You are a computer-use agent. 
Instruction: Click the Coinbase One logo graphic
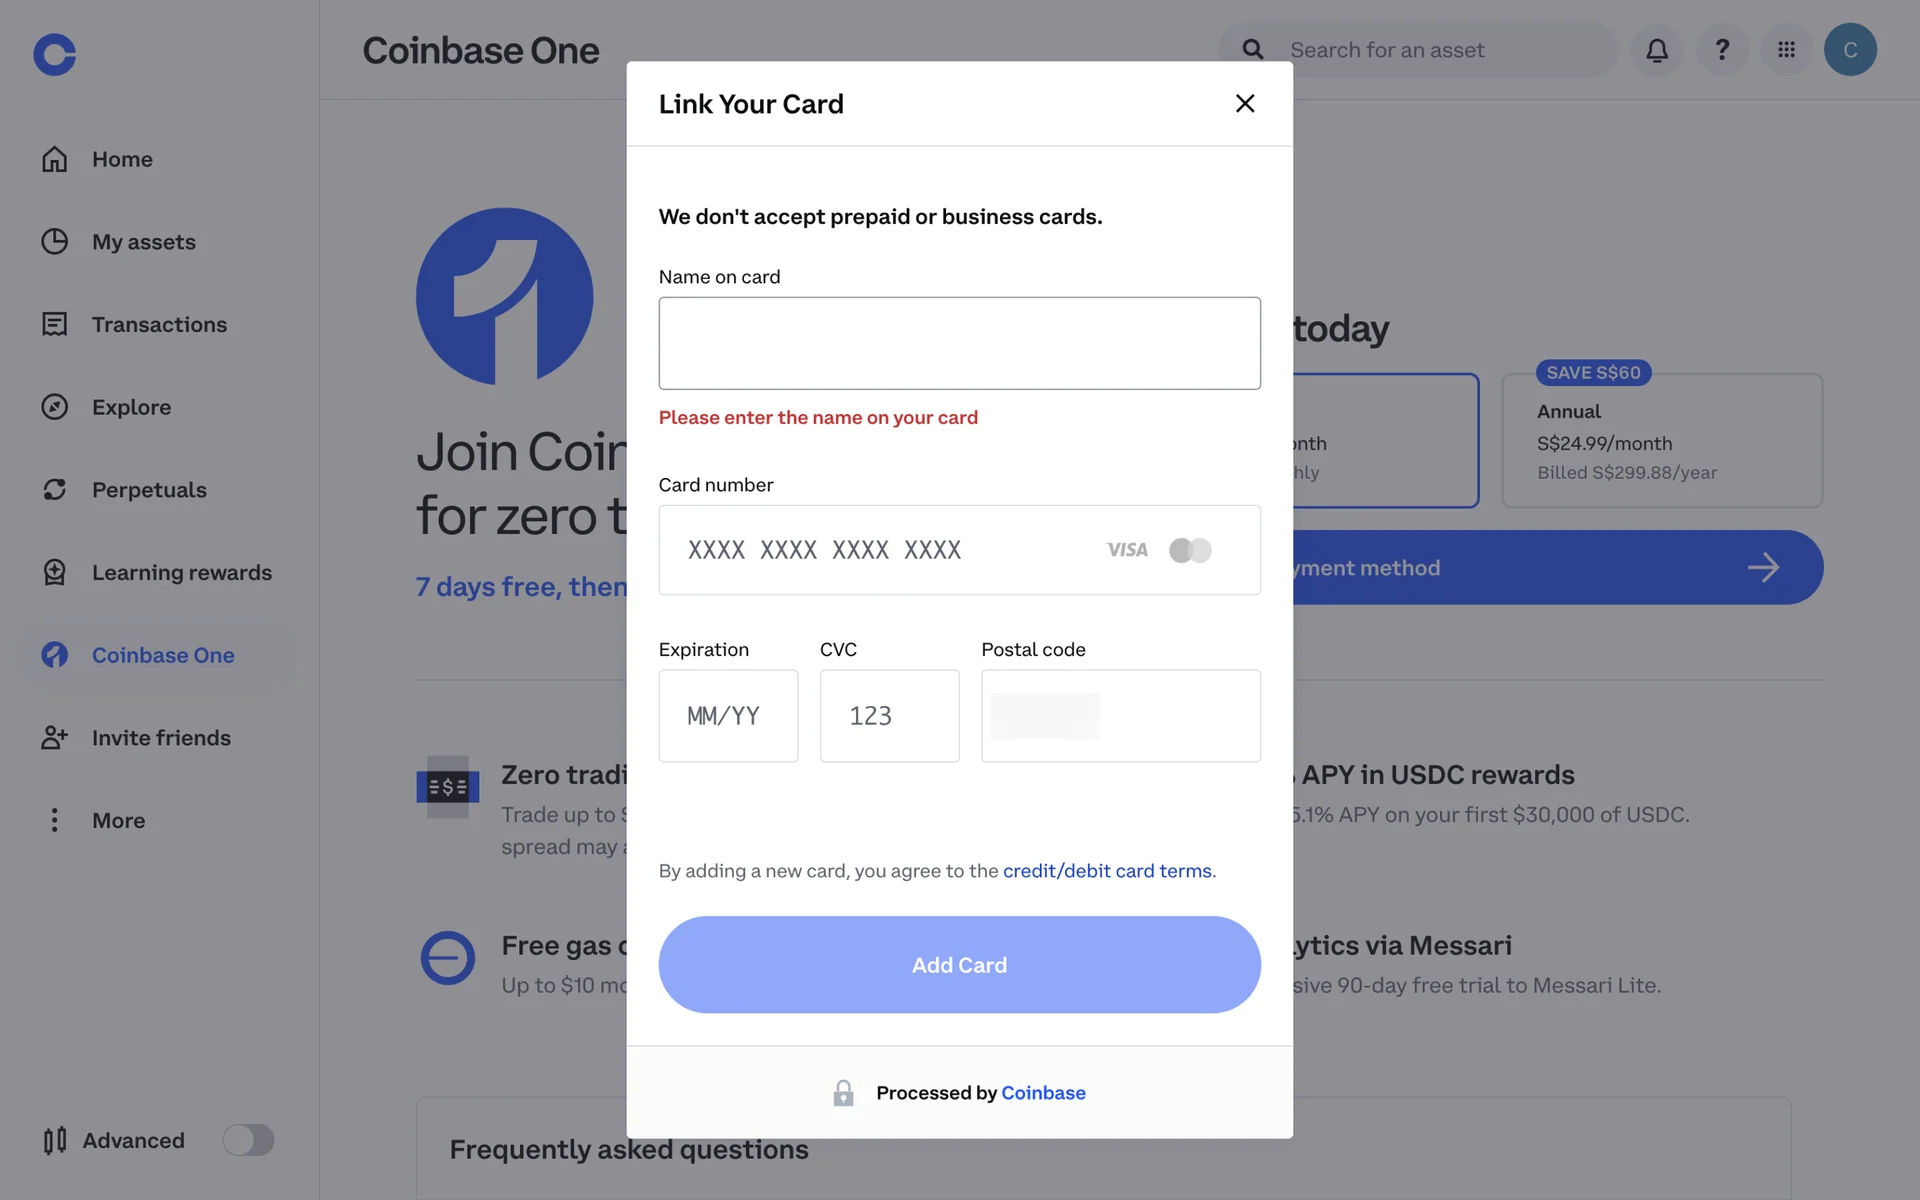(505, 297)
